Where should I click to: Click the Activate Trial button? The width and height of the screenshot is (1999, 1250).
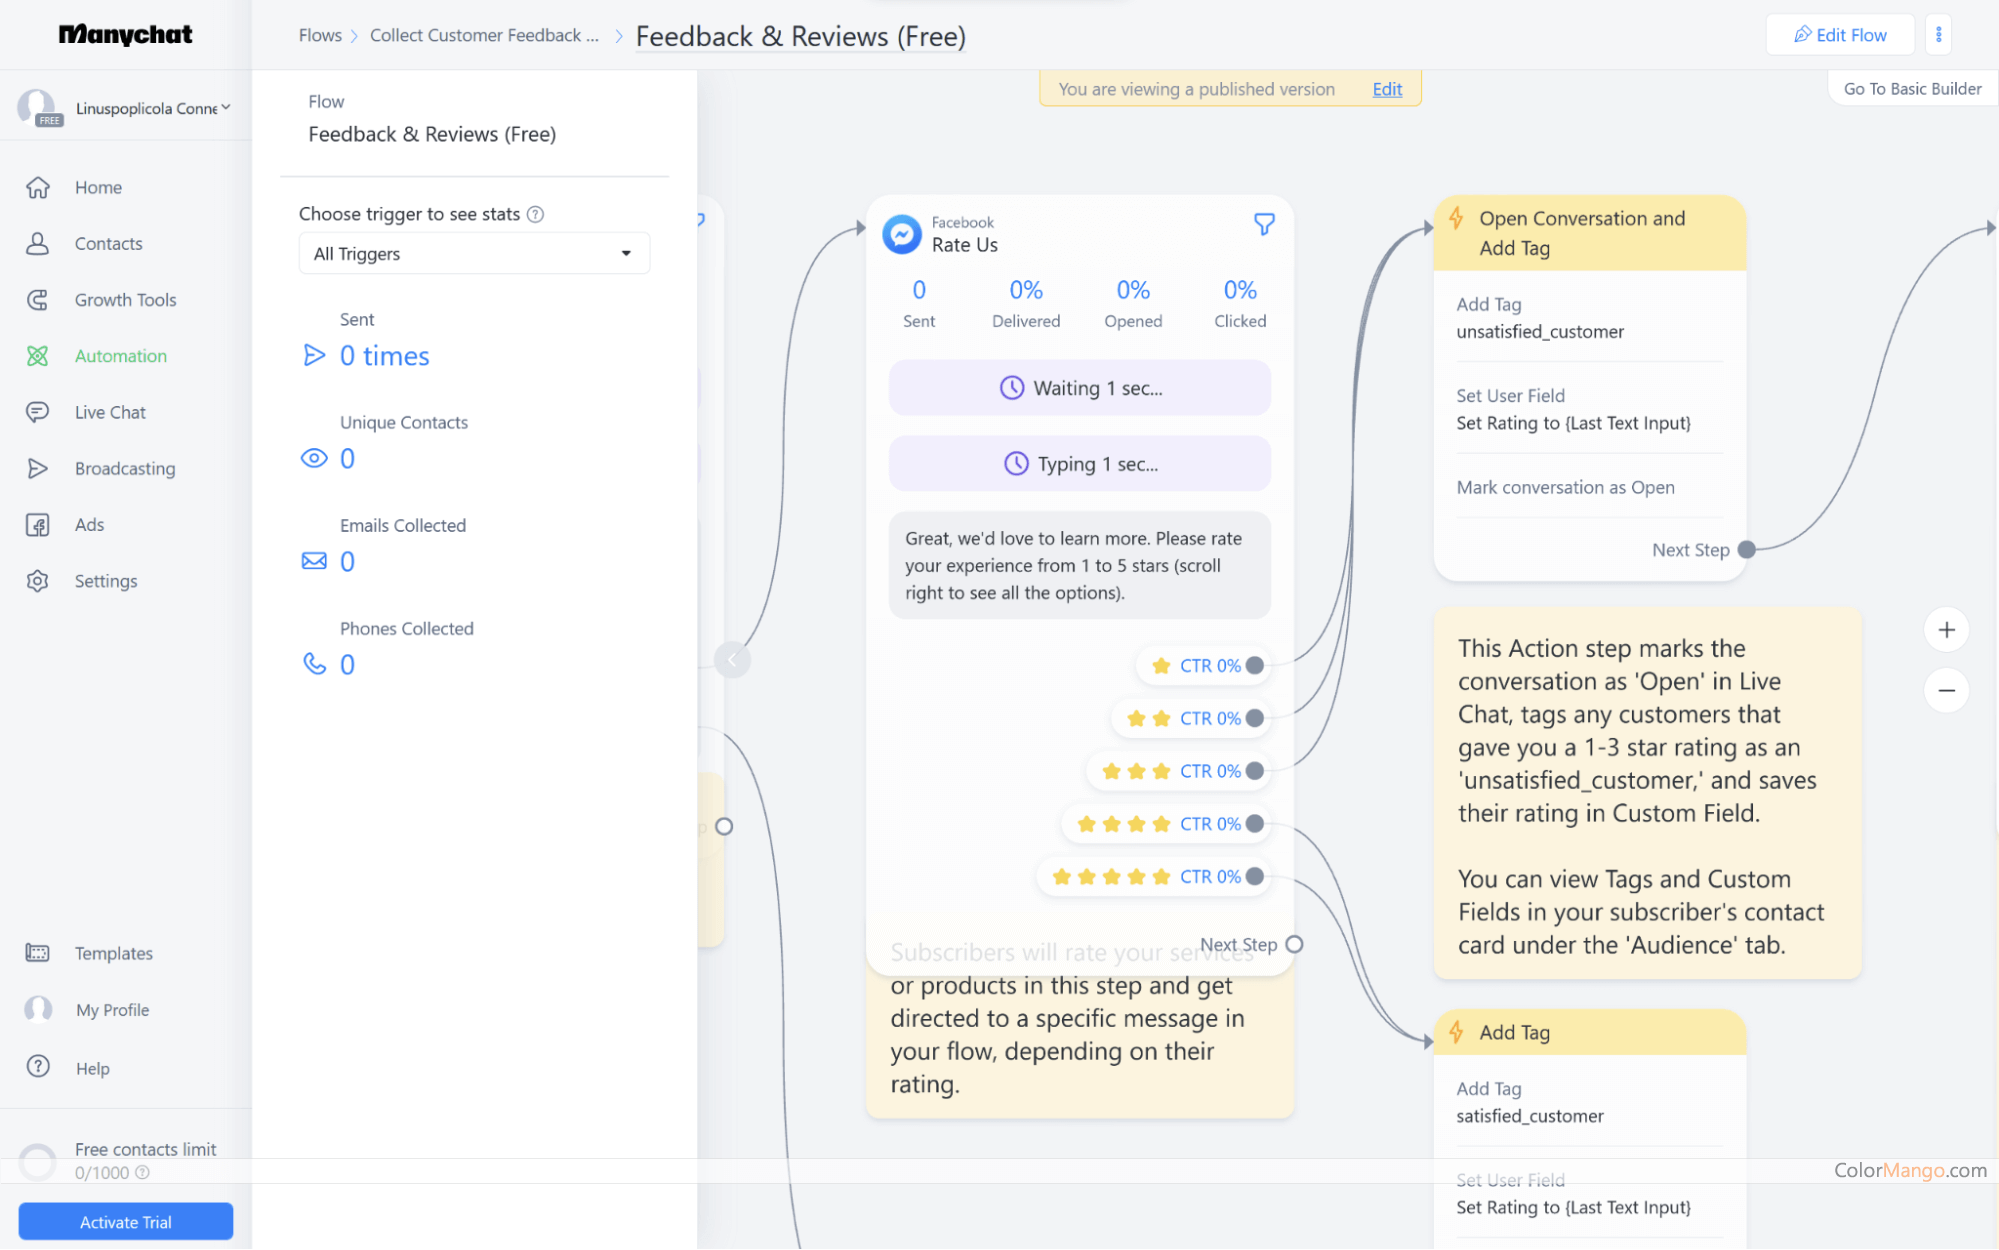click(x=126, y=1222)
